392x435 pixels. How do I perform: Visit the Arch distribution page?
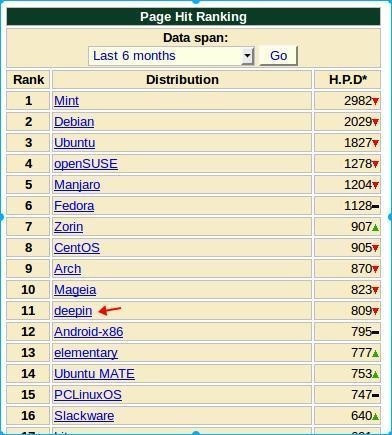pyautogui.click(x=67, y=269)
